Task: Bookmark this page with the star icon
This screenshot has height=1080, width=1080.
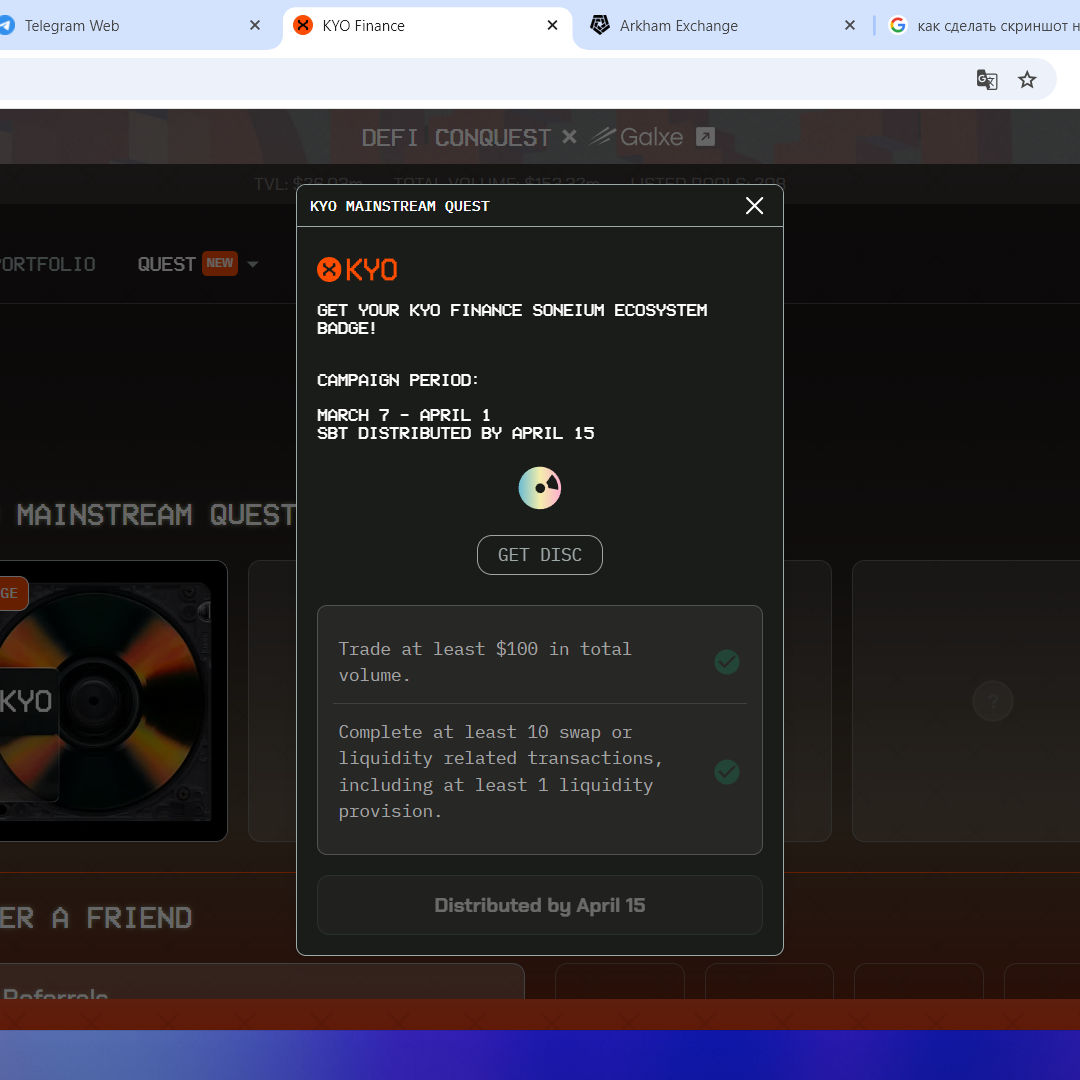Action: [x=1027, y=80]
